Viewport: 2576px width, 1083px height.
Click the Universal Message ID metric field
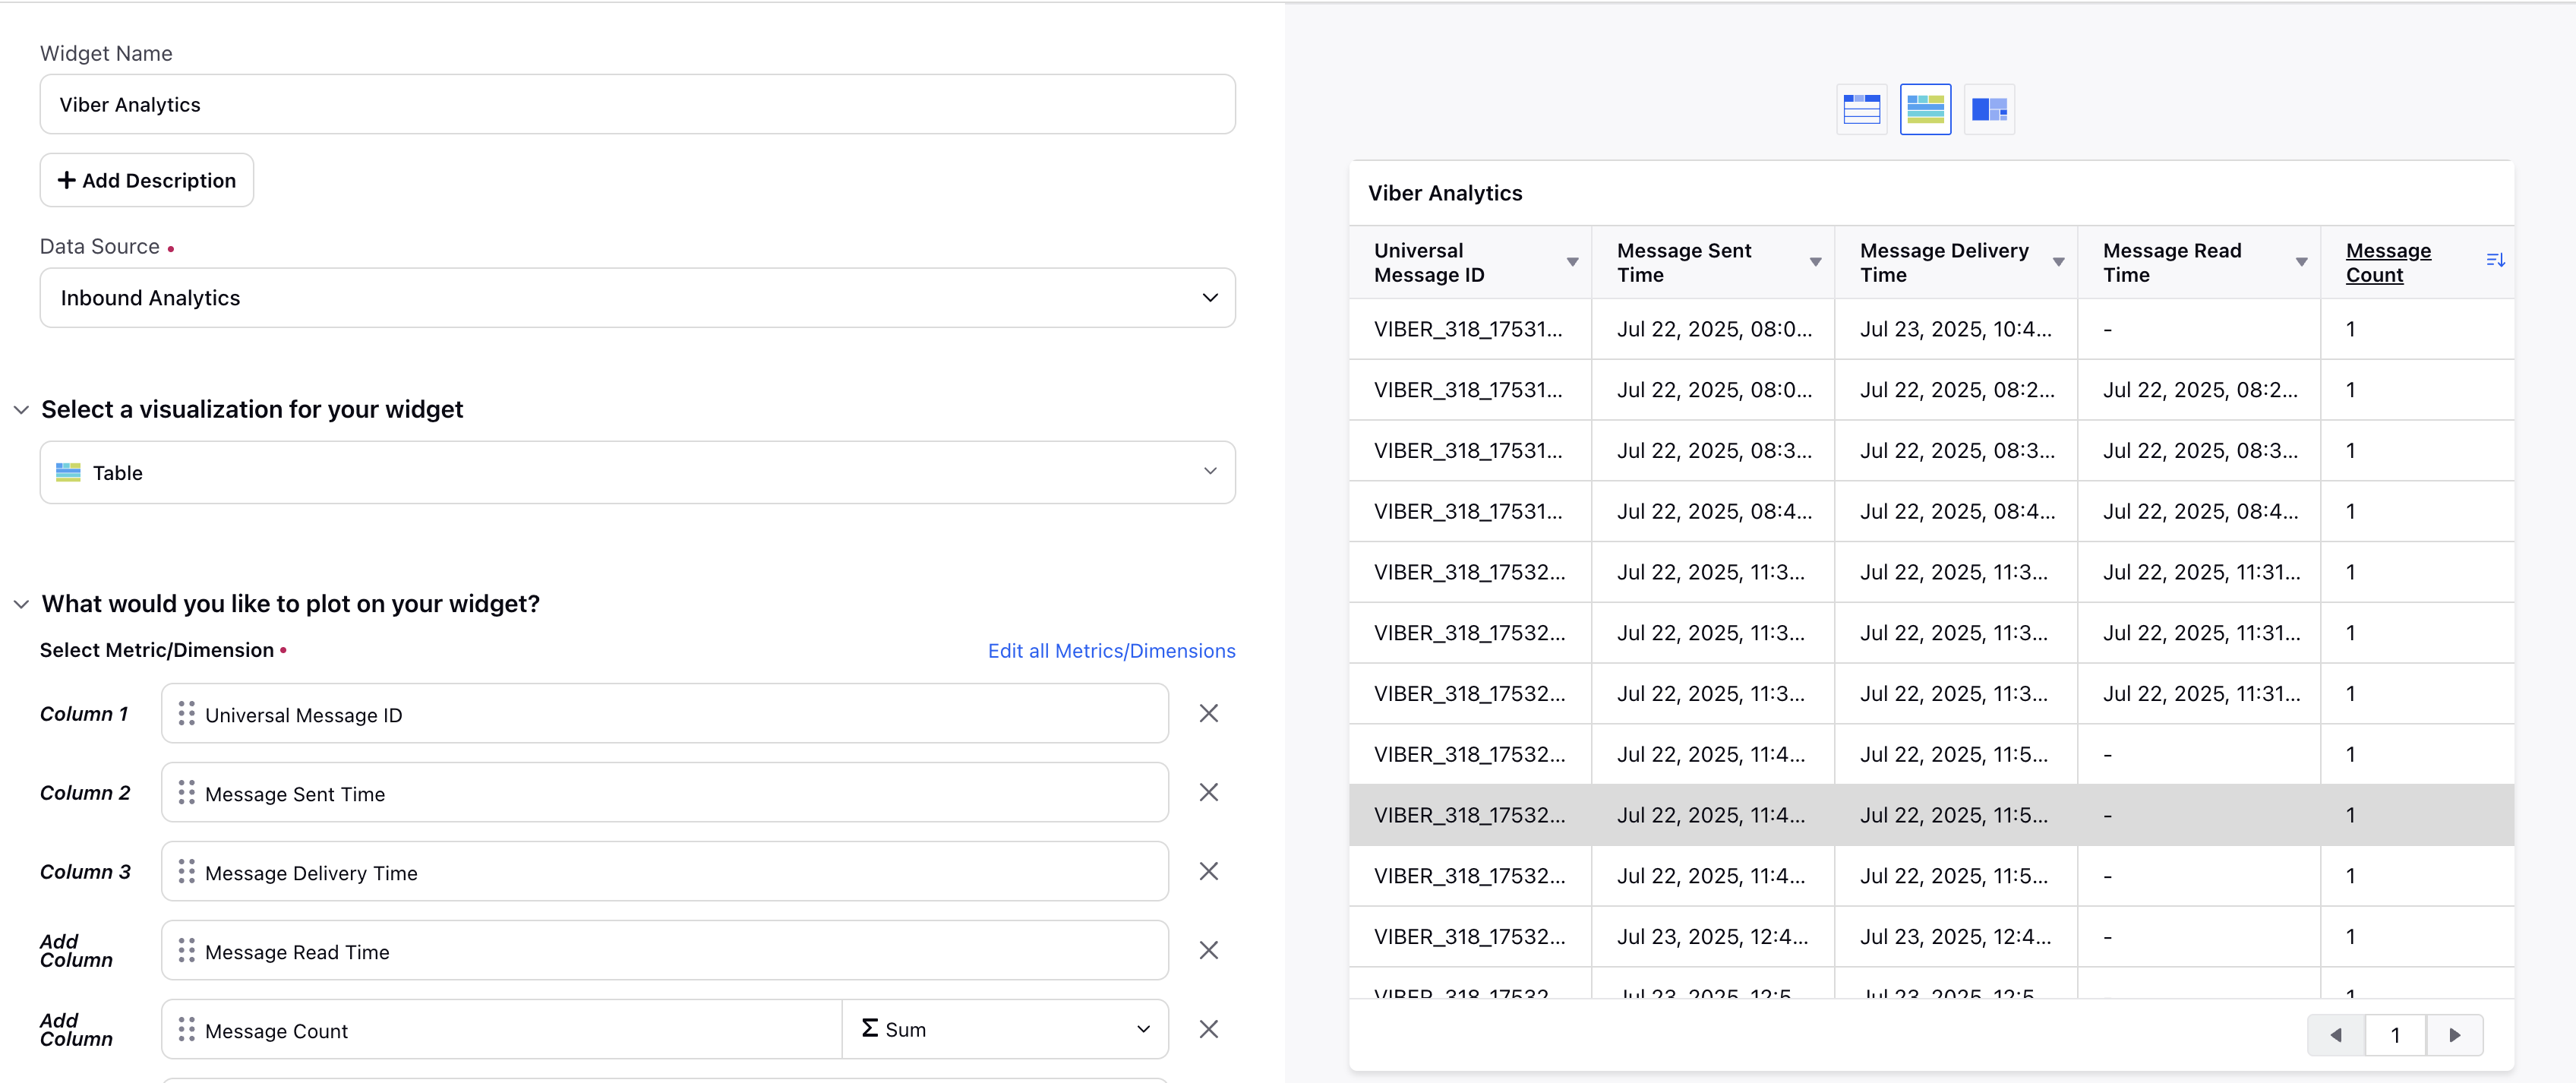click(664, 713)
